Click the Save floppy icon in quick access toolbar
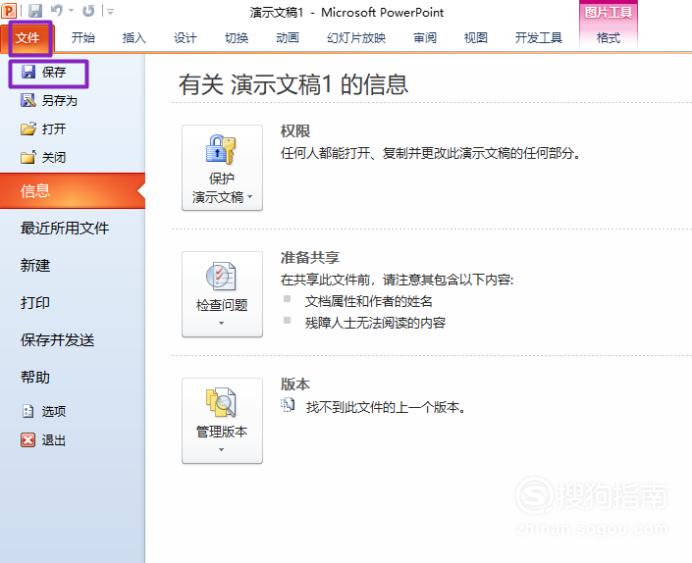Viewport: 692px width, 563px height. point(35,11)
